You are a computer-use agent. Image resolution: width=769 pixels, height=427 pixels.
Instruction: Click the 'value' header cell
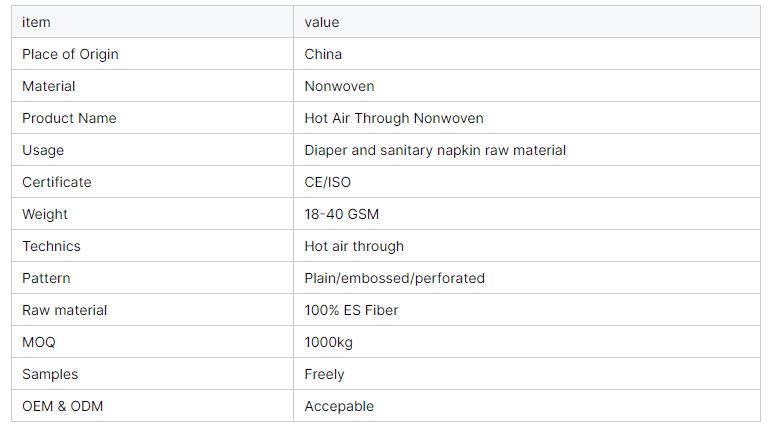coord(322,22)
